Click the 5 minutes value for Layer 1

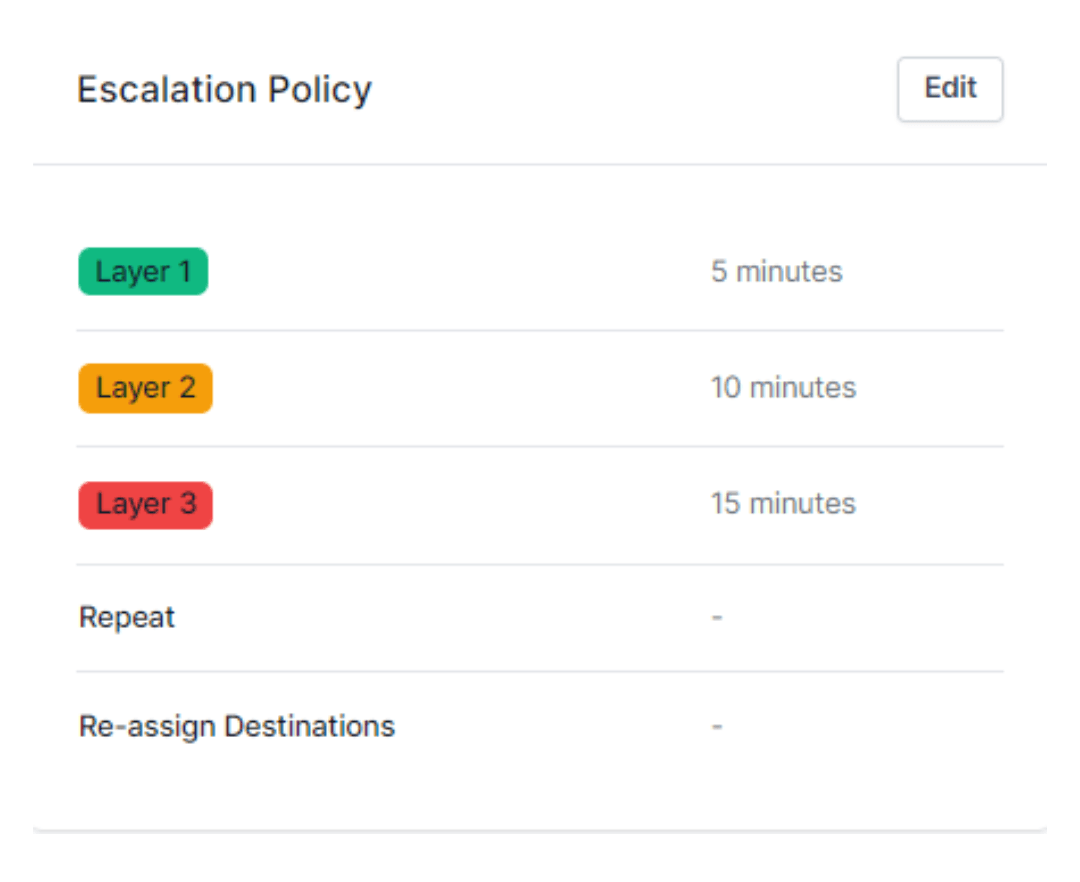(x=776, y=271)
